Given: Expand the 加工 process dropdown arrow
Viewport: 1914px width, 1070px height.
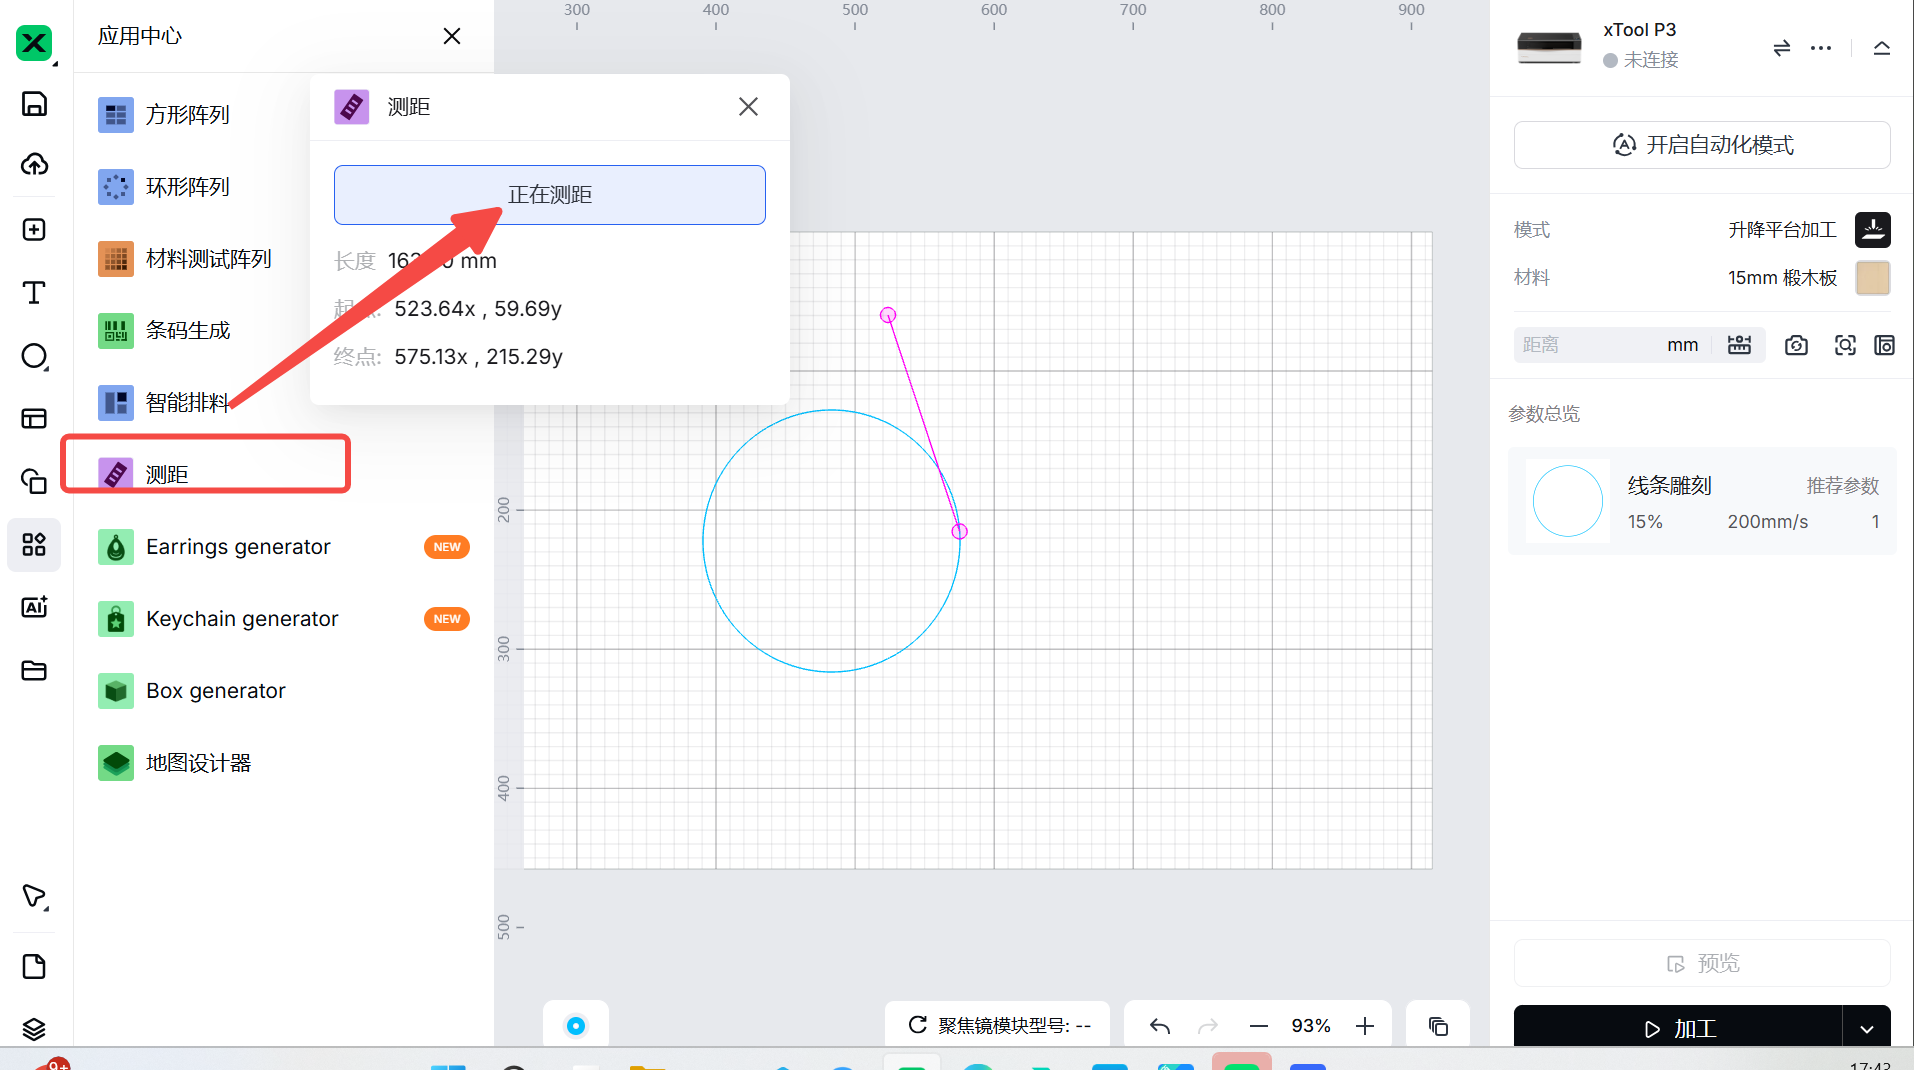Looking at the screenshot, I should tap(1866, 1029).
